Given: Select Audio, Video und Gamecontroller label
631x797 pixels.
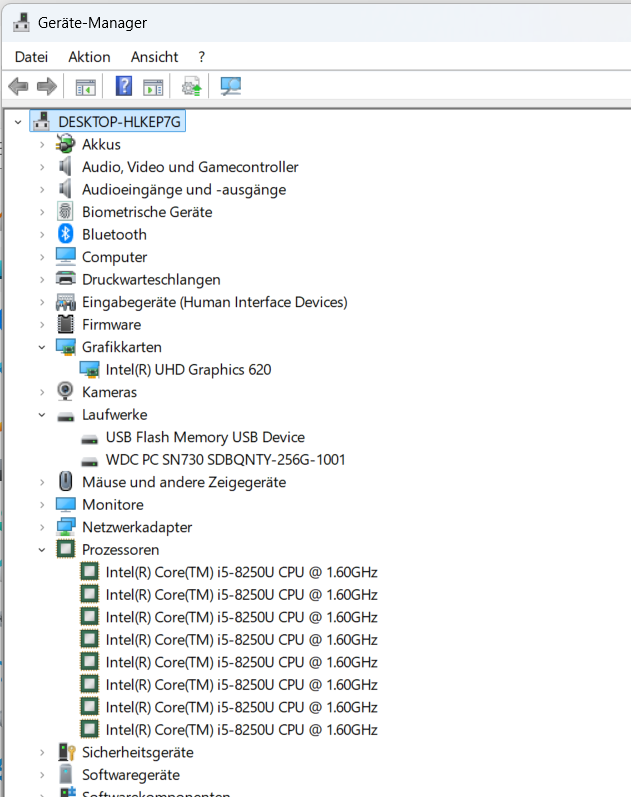Looking at the screenshot, I should 191,167.
